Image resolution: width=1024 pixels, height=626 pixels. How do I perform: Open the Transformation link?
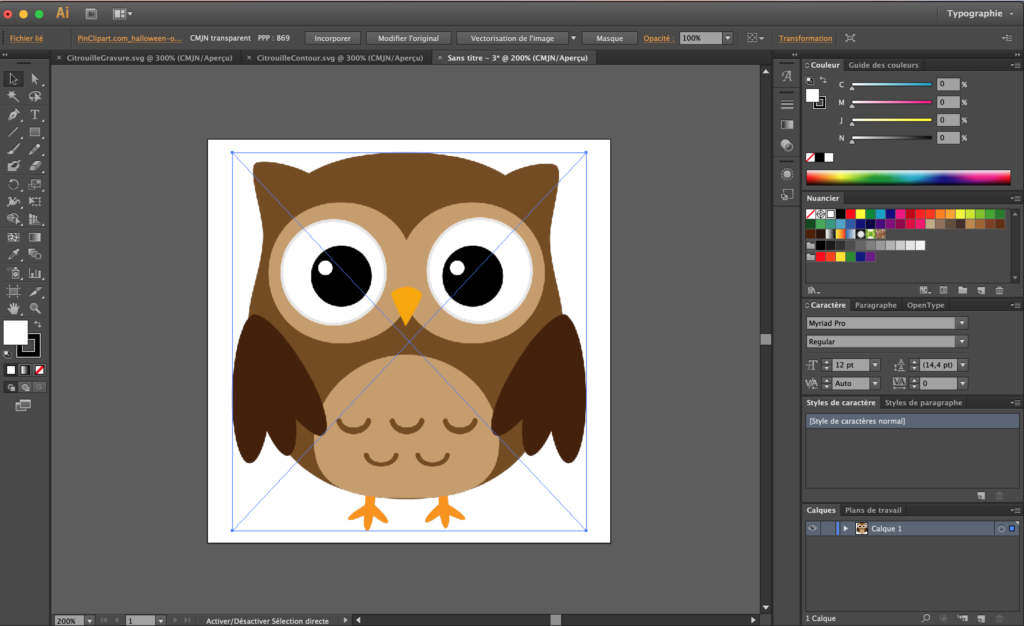click(x=805, y=38)
